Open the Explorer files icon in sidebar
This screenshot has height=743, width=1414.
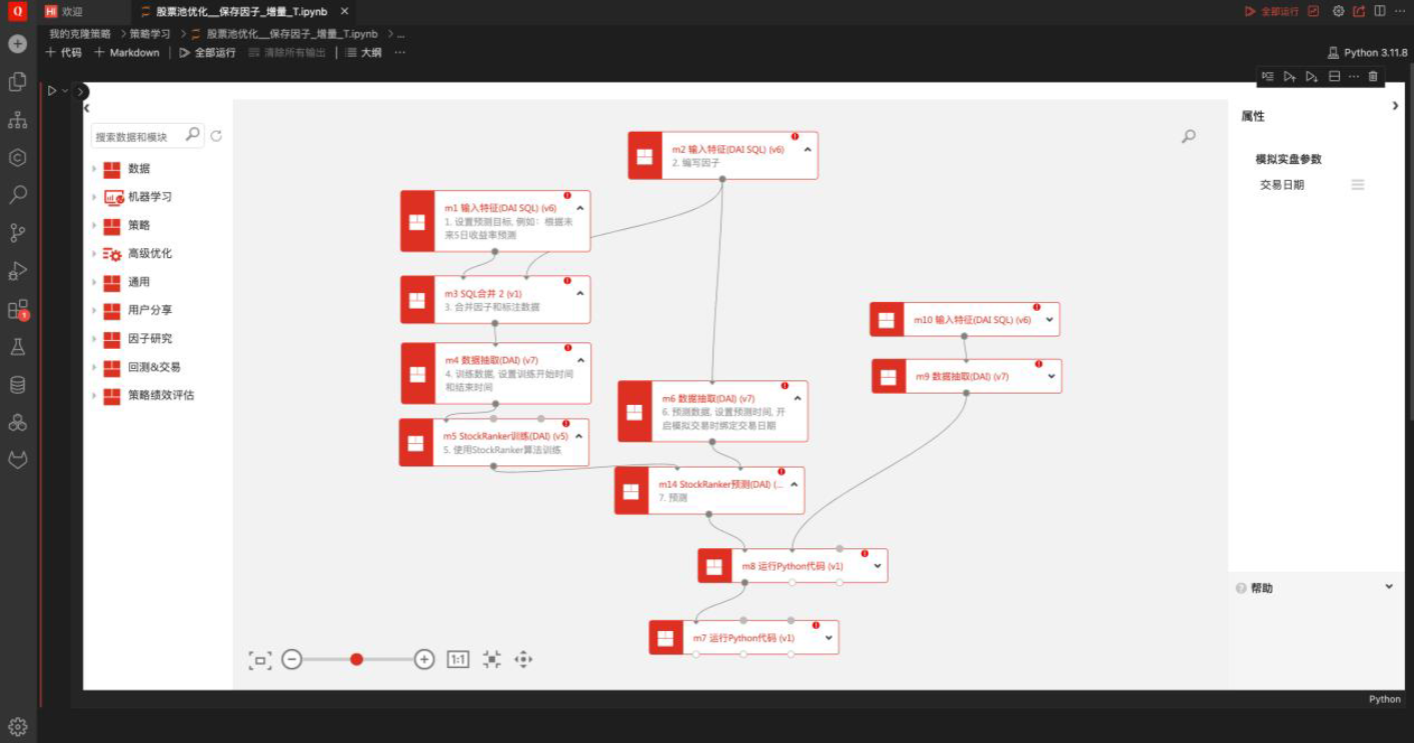pos(17,82)
